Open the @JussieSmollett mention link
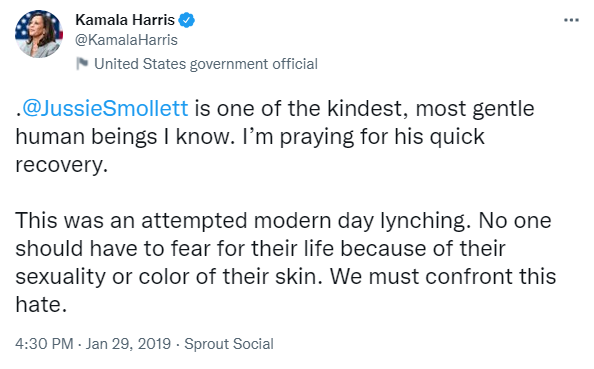This screenshot has height=369, width=594. click(x=105, y=109)
